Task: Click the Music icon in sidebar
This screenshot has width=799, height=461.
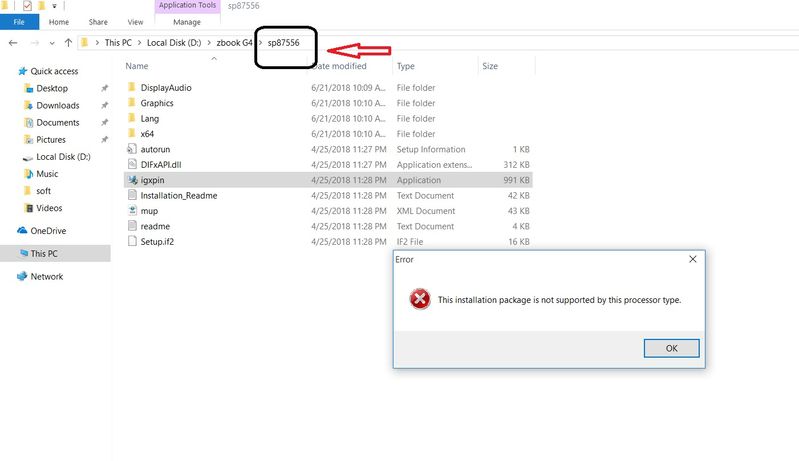Action: tap(29, 174)
